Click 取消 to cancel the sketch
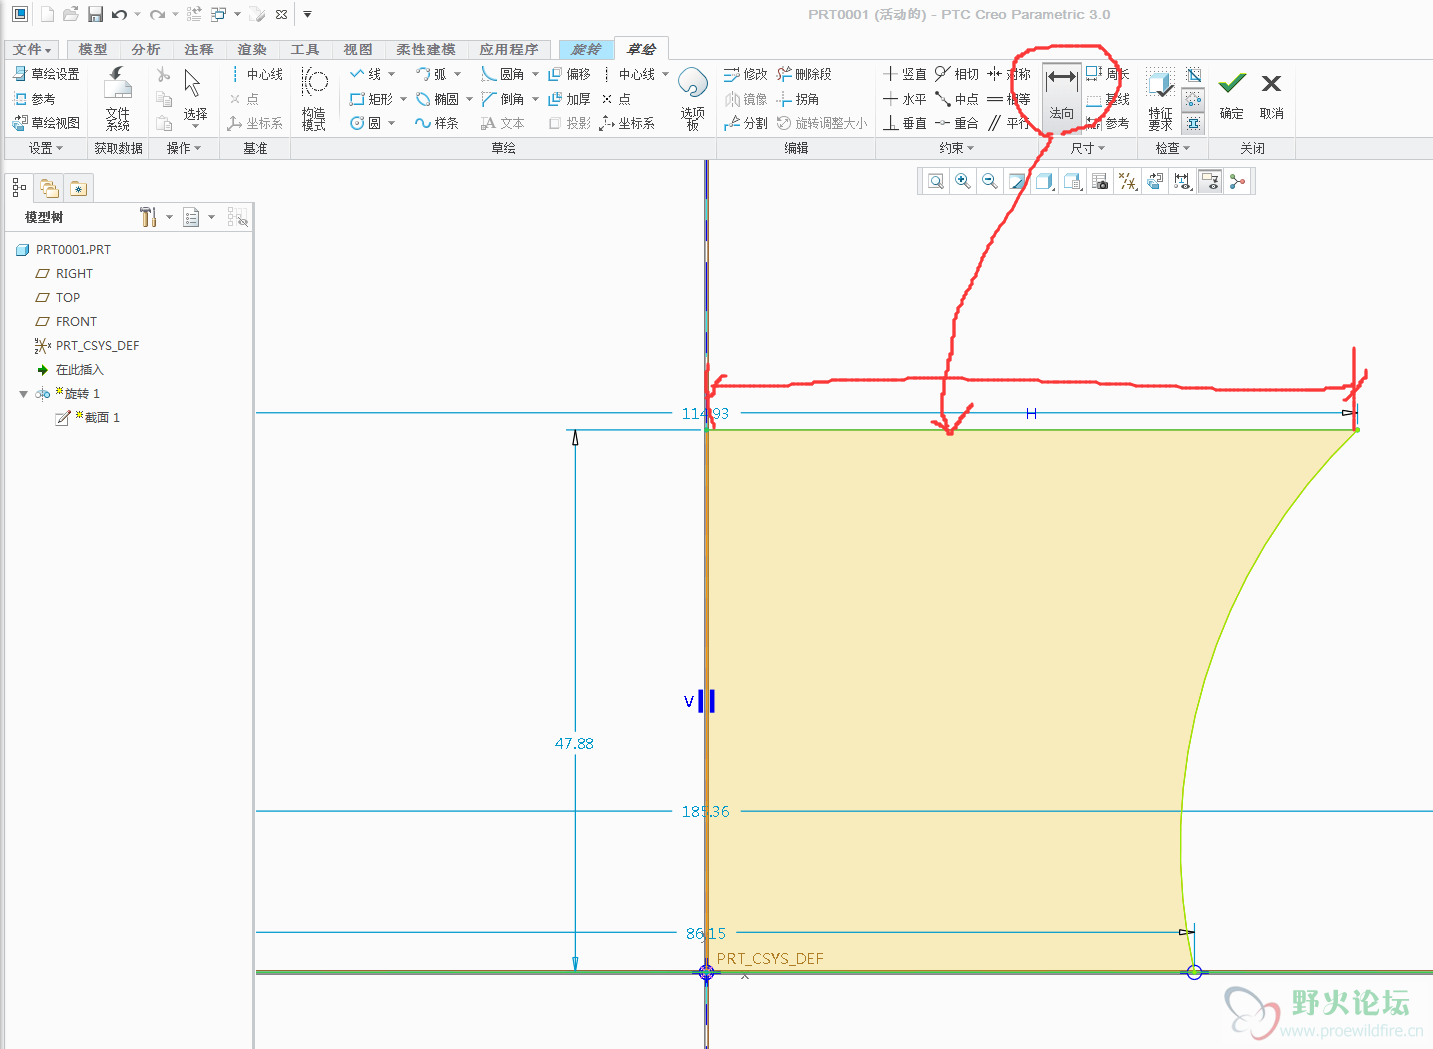Image resolution: width=1433 pixels, height=1049 pixels. click(x=1272, y=96)
